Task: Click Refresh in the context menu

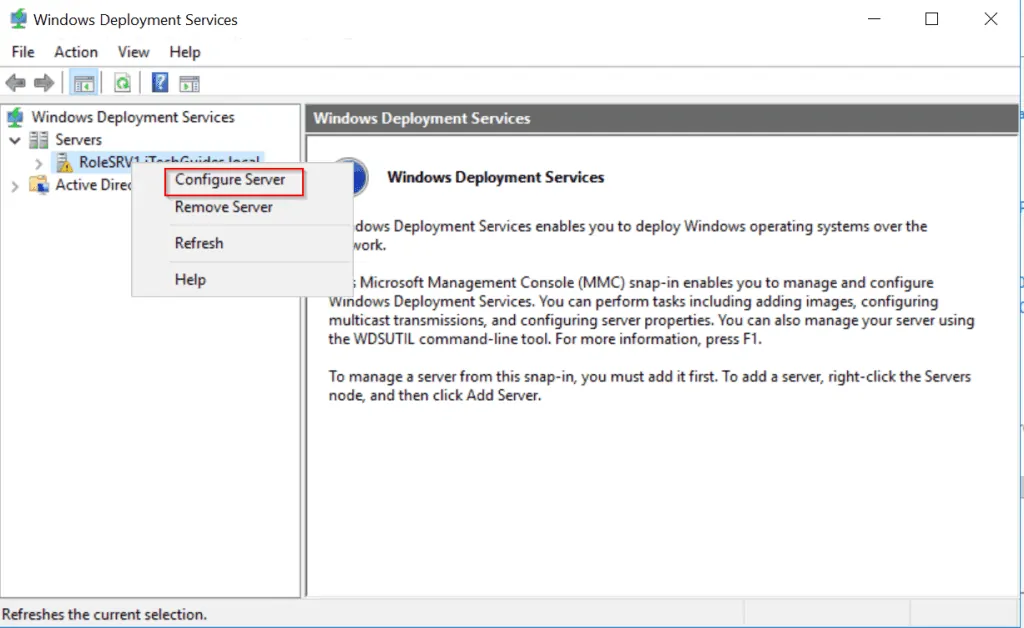Action: tap(199, 243)
